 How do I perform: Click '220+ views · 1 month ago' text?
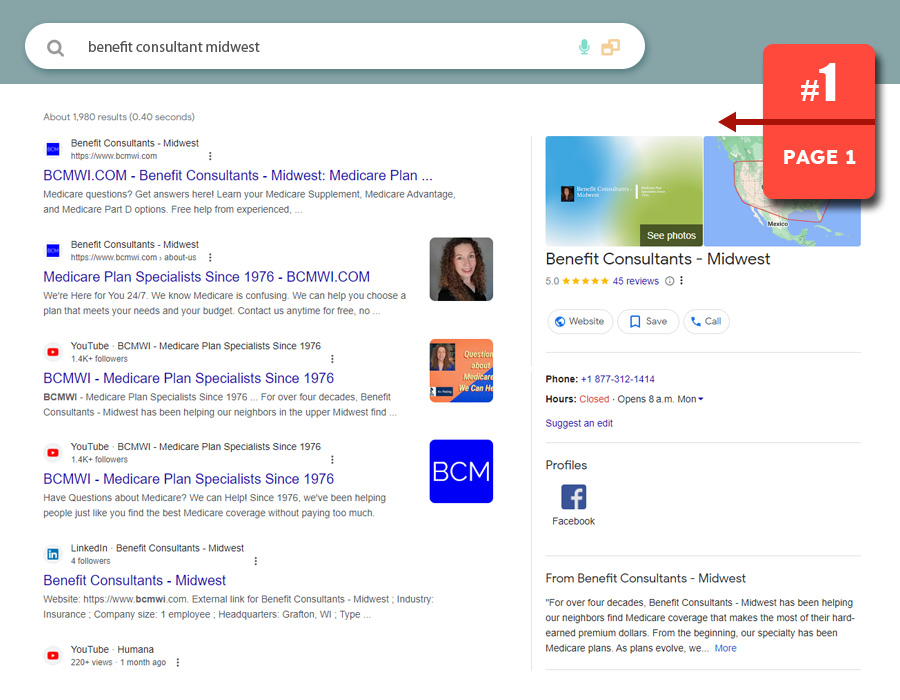point(118,662)
